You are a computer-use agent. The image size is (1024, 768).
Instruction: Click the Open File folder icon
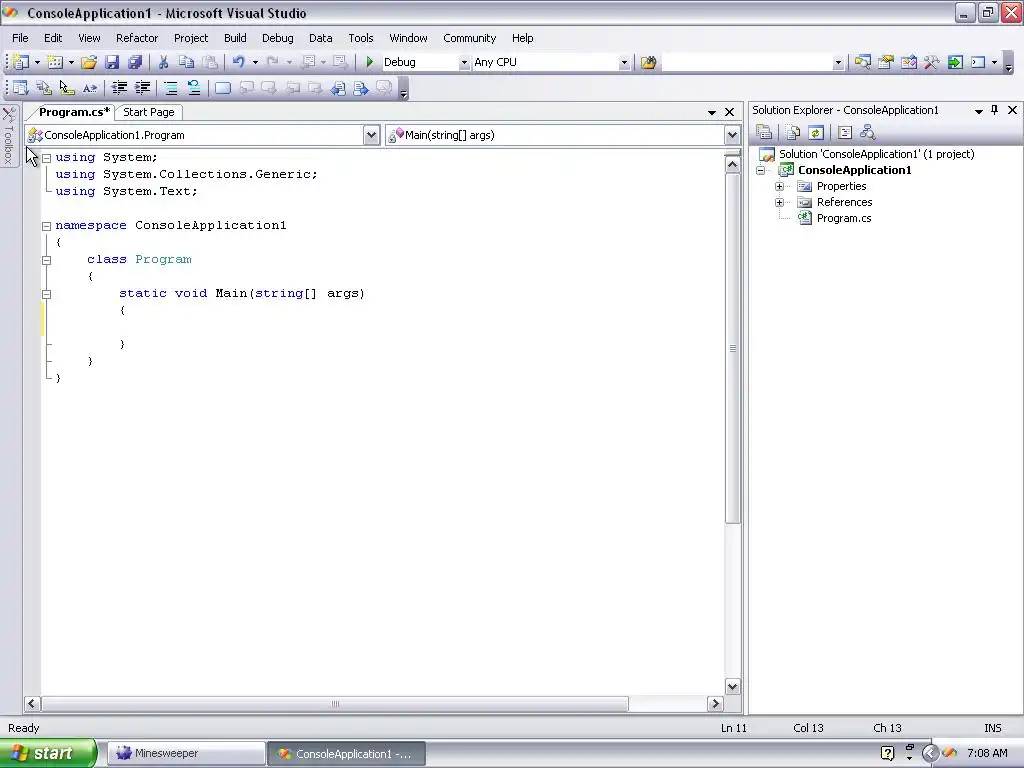[x=89, y=62]
